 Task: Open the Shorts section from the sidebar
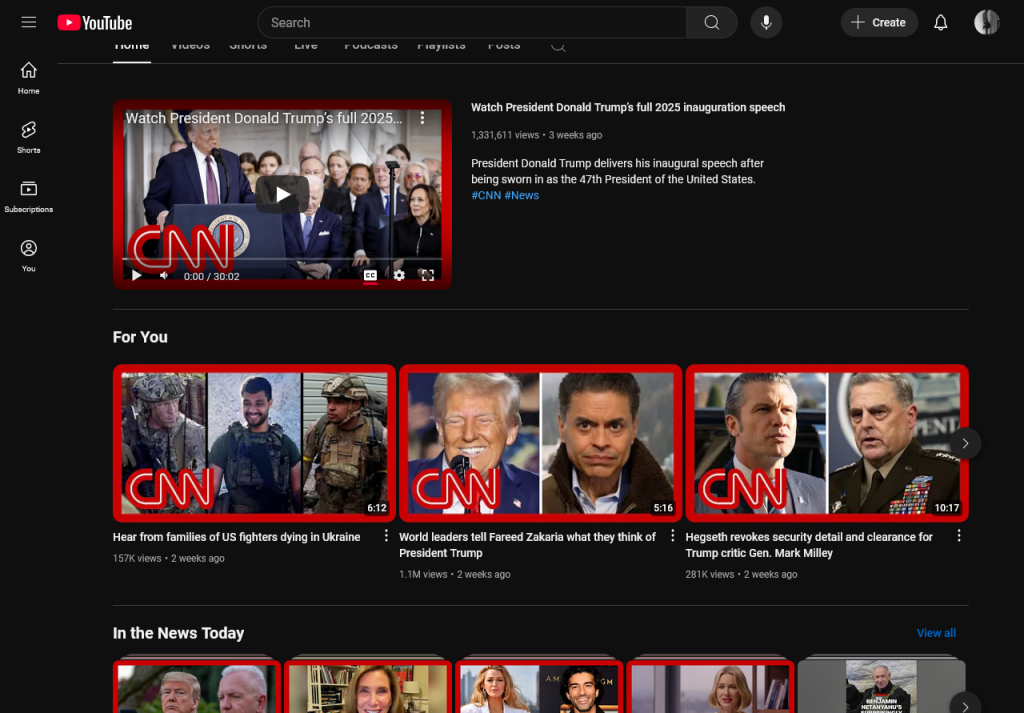(28, 137)
